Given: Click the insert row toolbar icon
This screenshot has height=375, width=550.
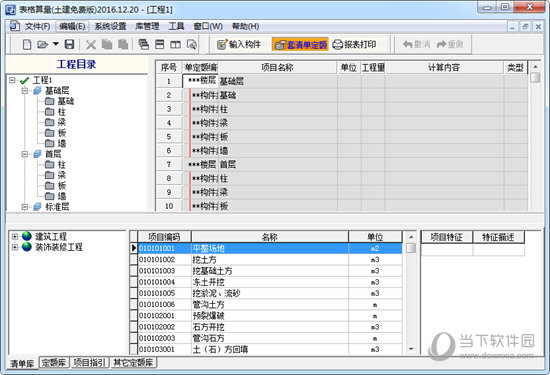Looking at the screenshot, I should (160, 44).
